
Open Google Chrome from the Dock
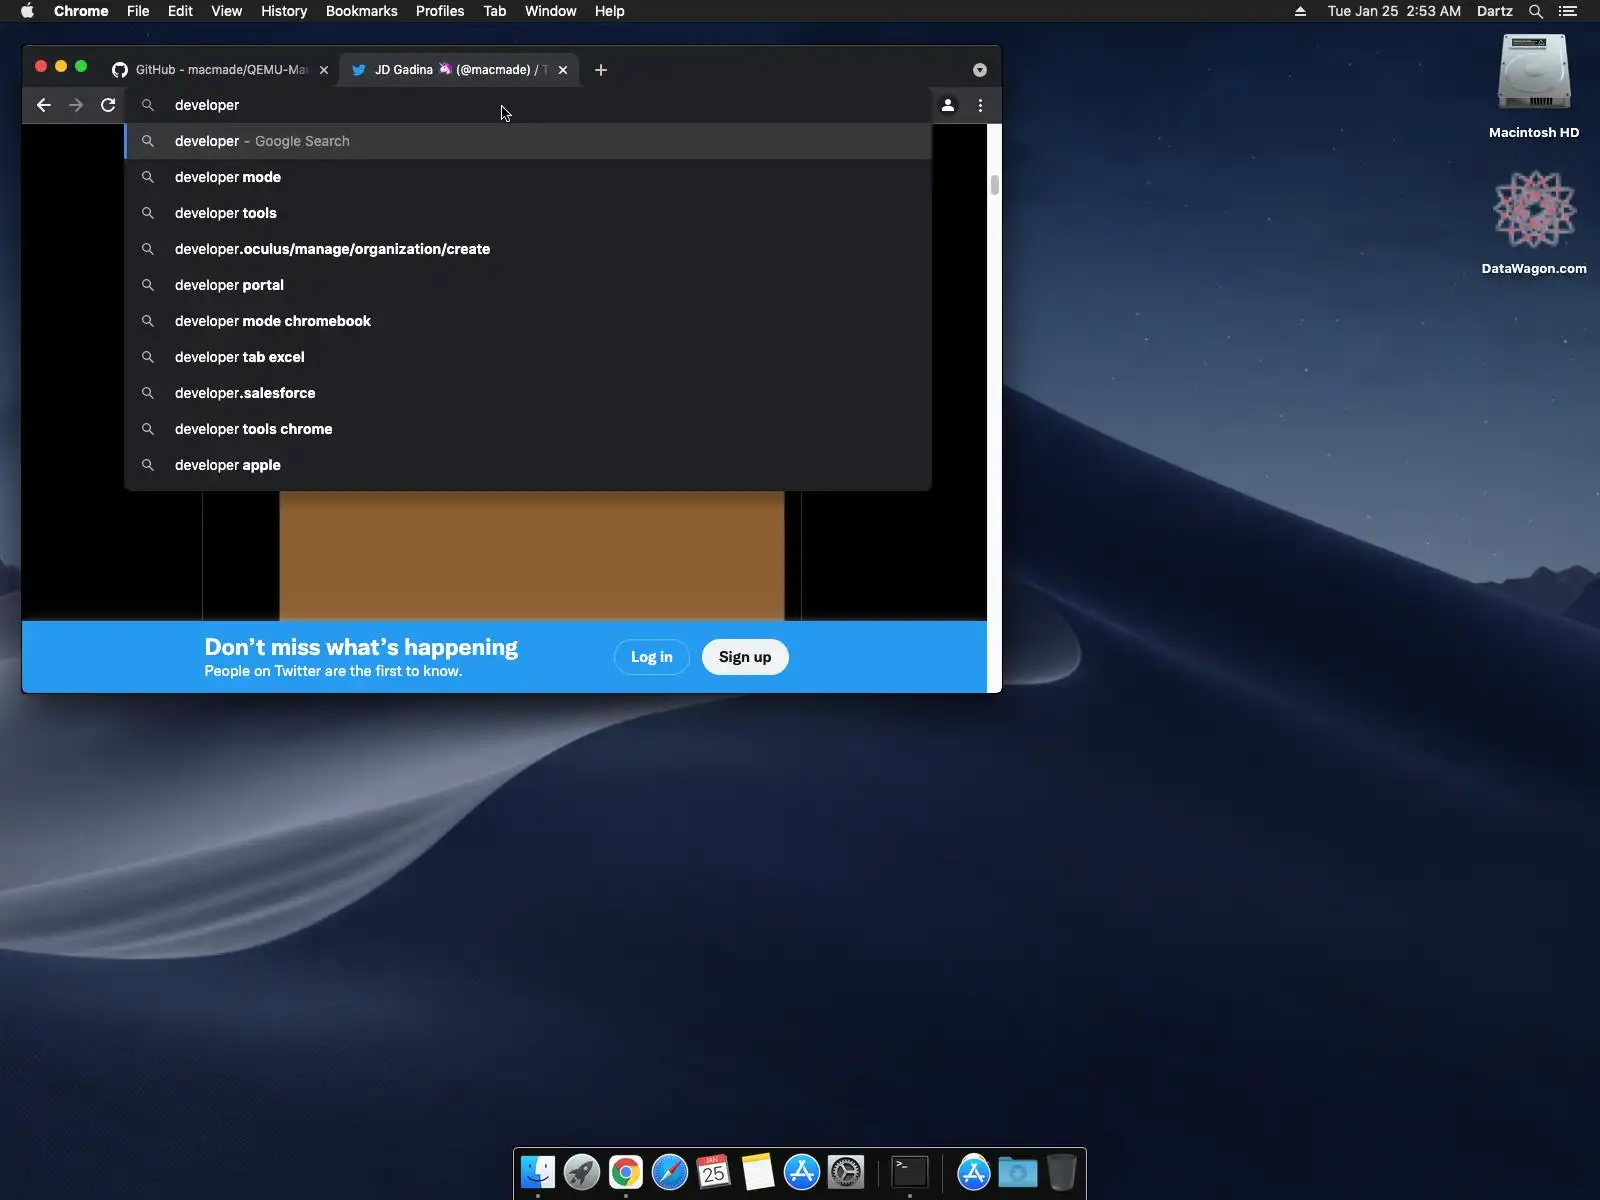626,1172
